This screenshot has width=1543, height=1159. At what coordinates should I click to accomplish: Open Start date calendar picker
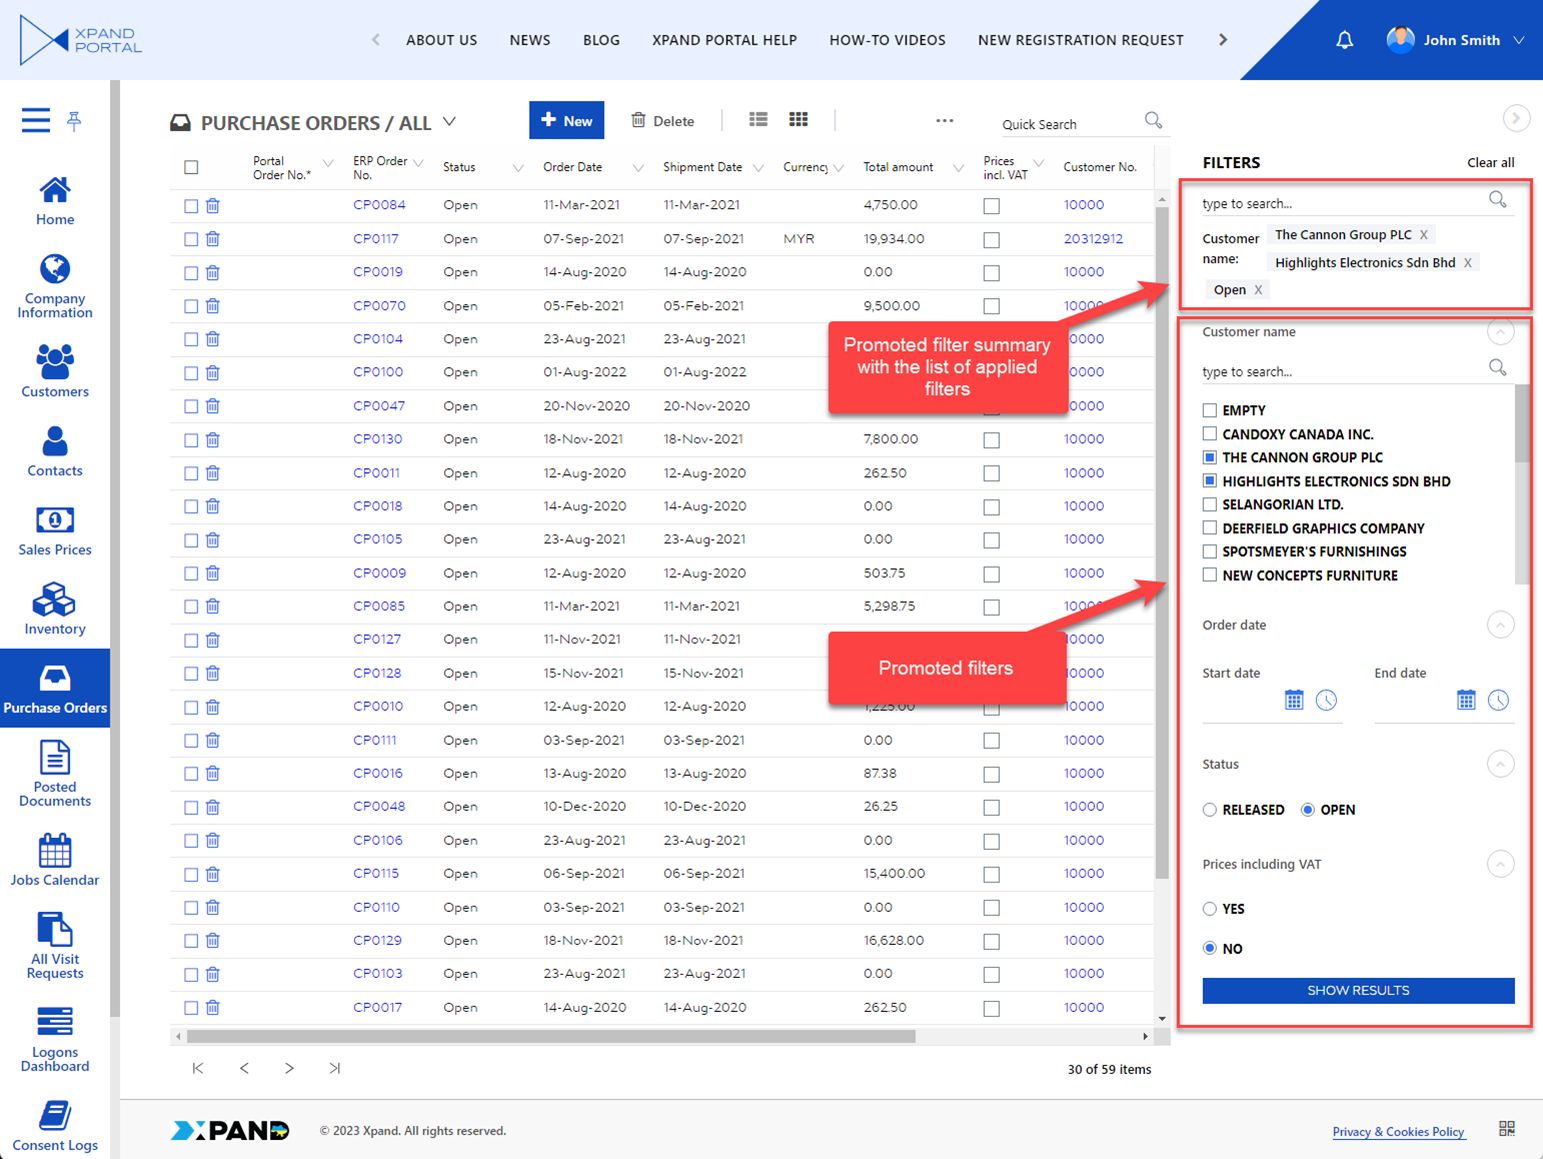1293,700
